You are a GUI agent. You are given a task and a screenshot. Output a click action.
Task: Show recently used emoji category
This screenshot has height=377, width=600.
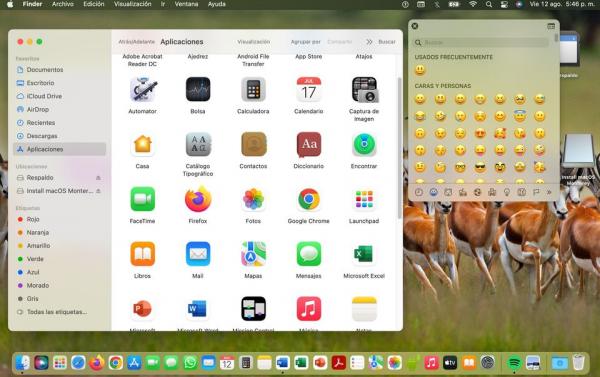(419, 192)
